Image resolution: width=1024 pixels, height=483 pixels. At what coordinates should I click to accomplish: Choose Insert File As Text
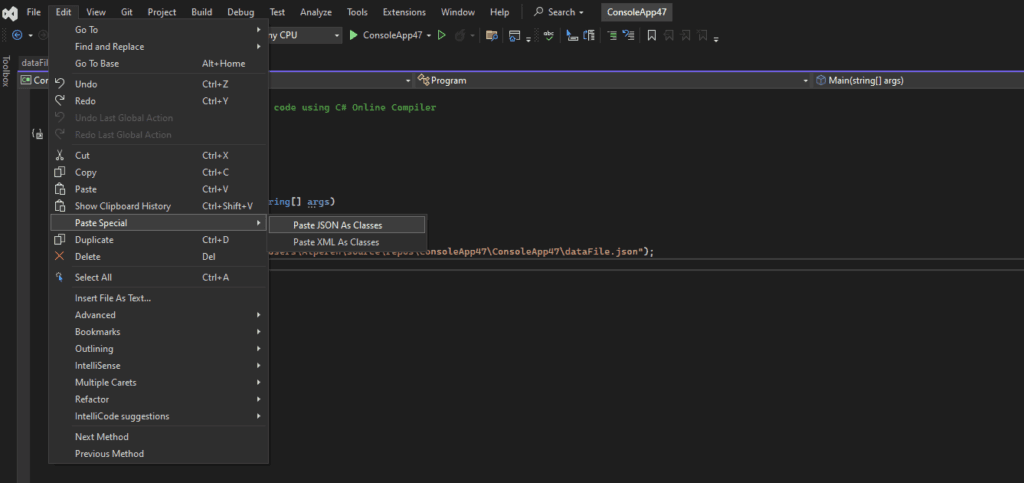159,298
